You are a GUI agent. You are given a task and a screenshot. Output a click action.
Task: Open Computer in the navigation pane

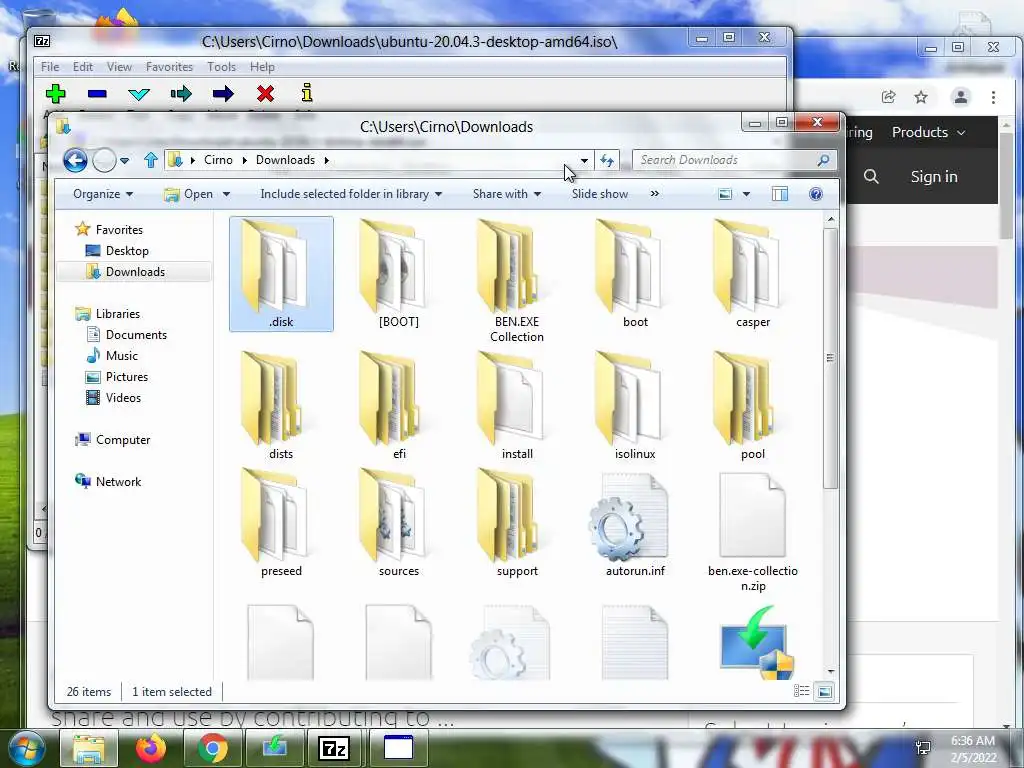tap(123, 440)
